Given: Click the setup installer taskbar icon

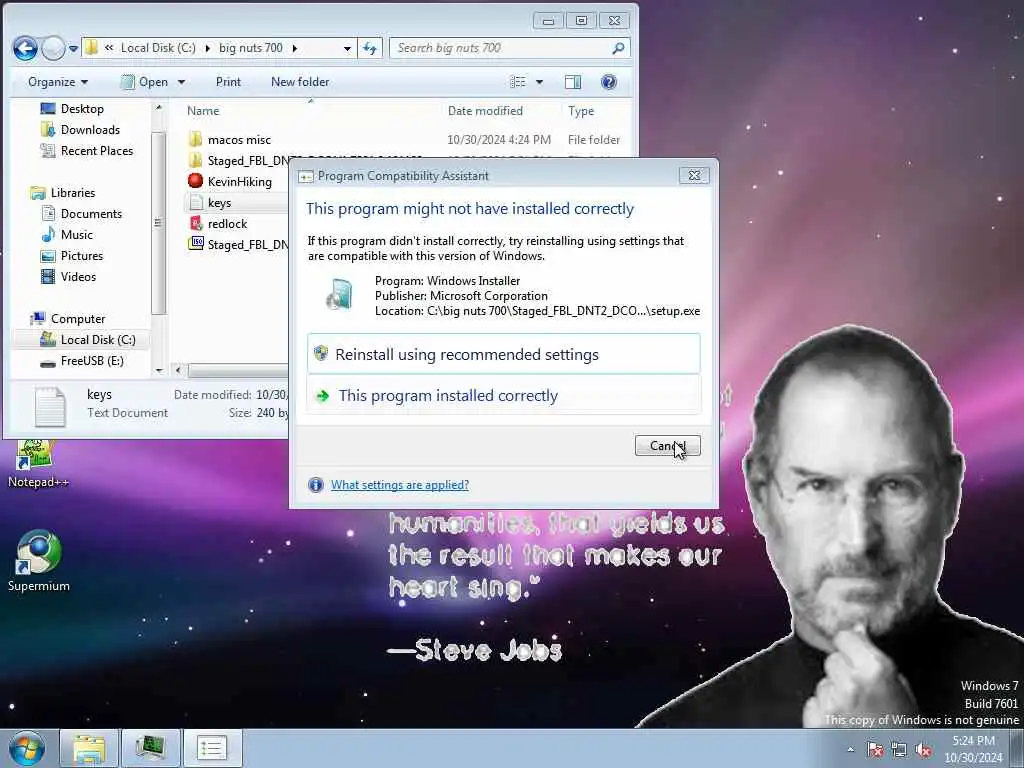Looking at the screenshot, I should point(151,748).
